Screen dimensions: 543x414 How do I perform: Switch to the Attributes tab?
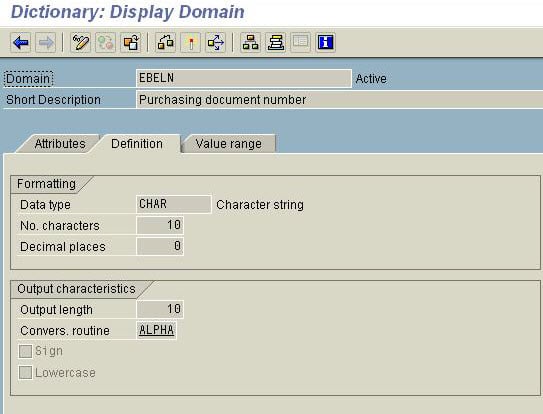tap(60, 143)
